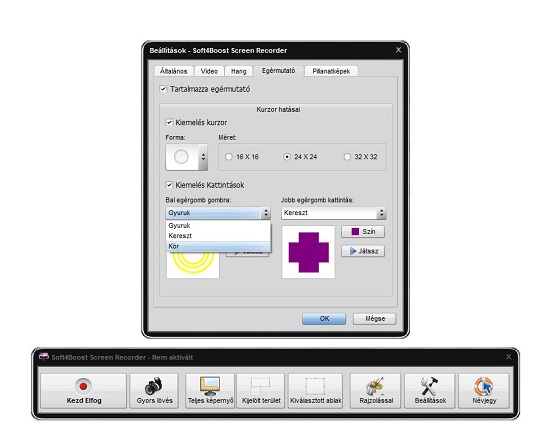Choose Teljes képernyő capture mode
This screenshot has height=432, width=550.
[x=210, y=391]
